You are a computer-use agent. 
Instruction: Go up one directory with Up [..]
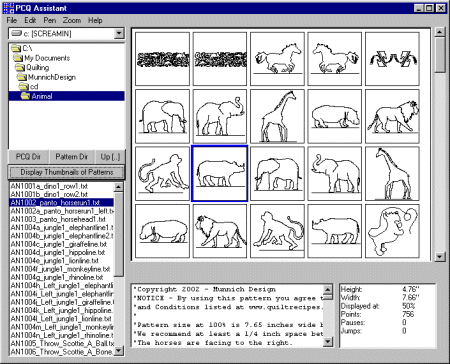coord(110,157)
